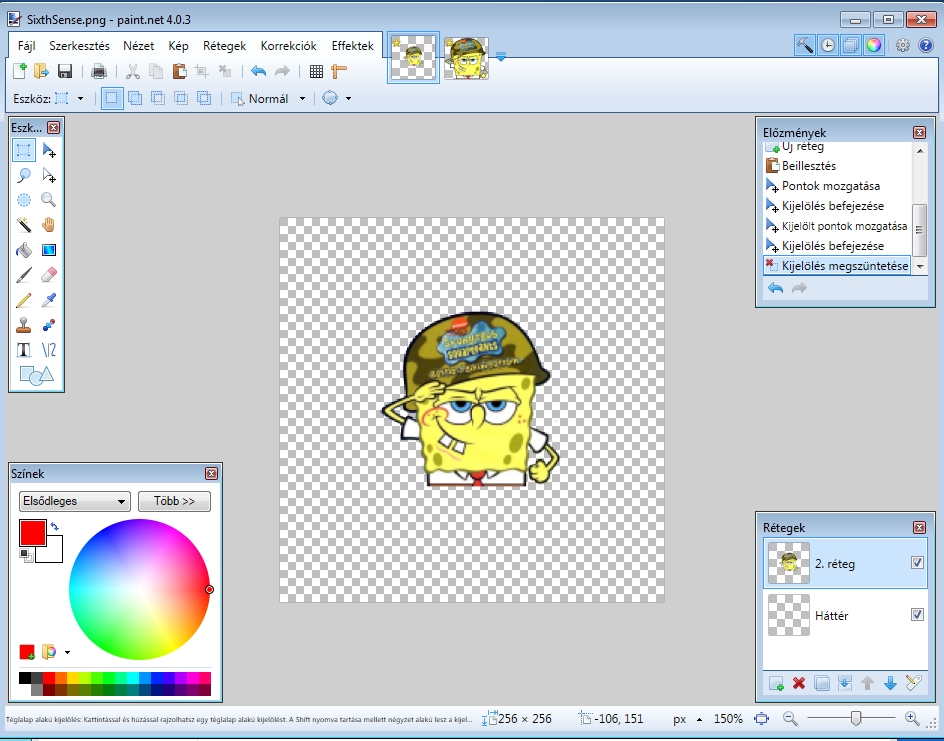Toggle the Tools window button

tap(804, 45)
